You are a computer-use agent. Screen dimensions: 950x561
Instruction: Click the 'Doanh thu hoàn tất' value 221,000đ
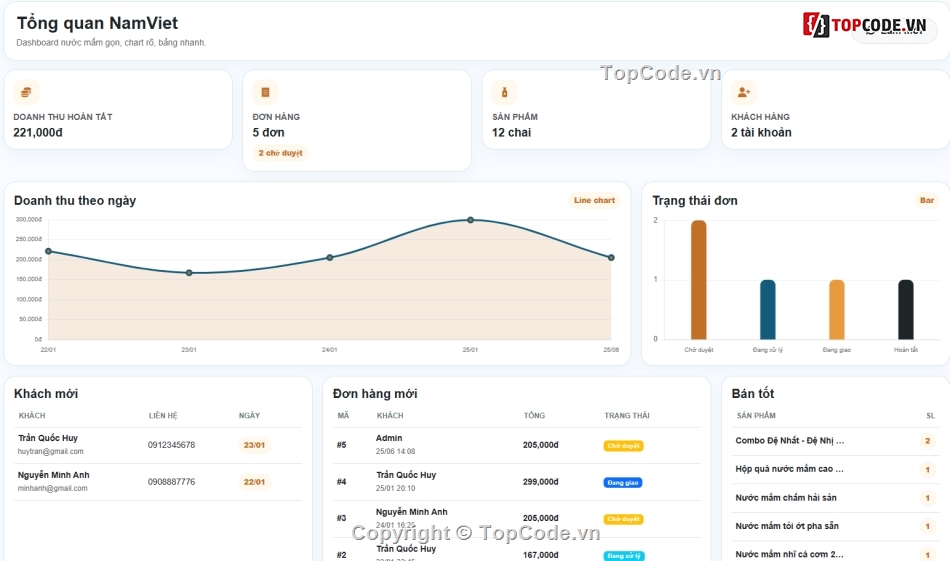pyautogui.click(x=38, y=132)
